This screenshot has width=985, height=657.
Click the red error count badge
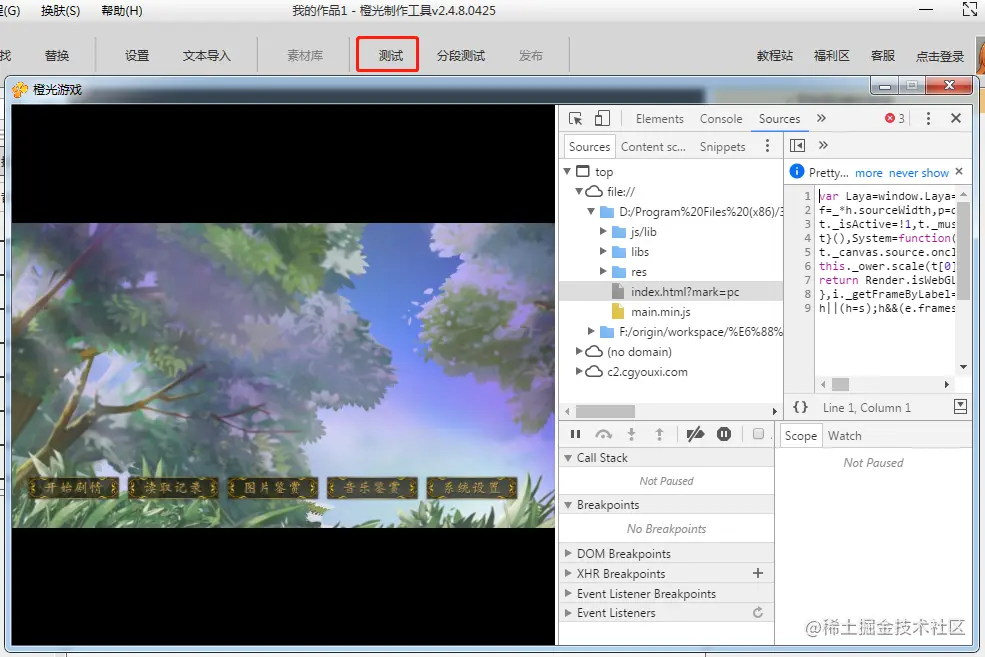point(895,118)
